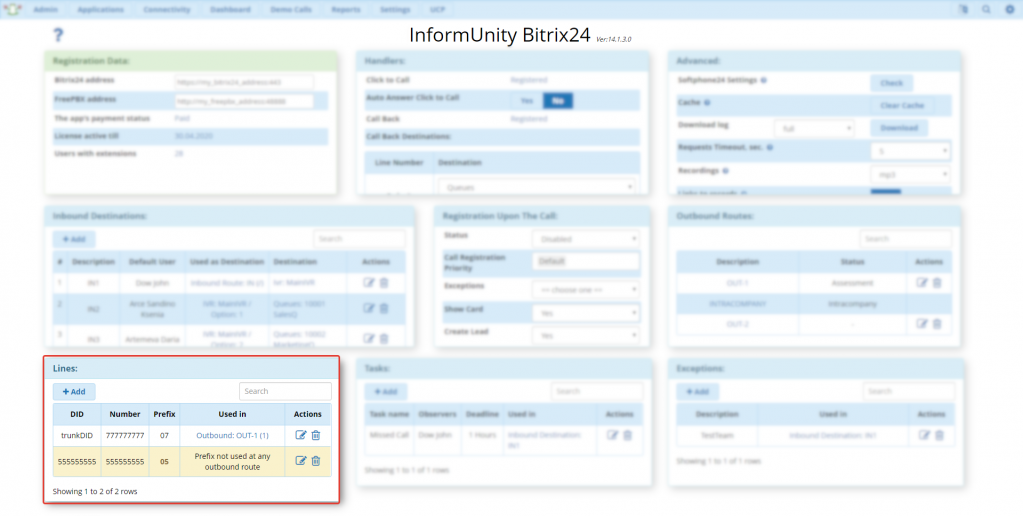Click the Softphone24 Settings info icon

pyautogui.click(x=763, y=80)
